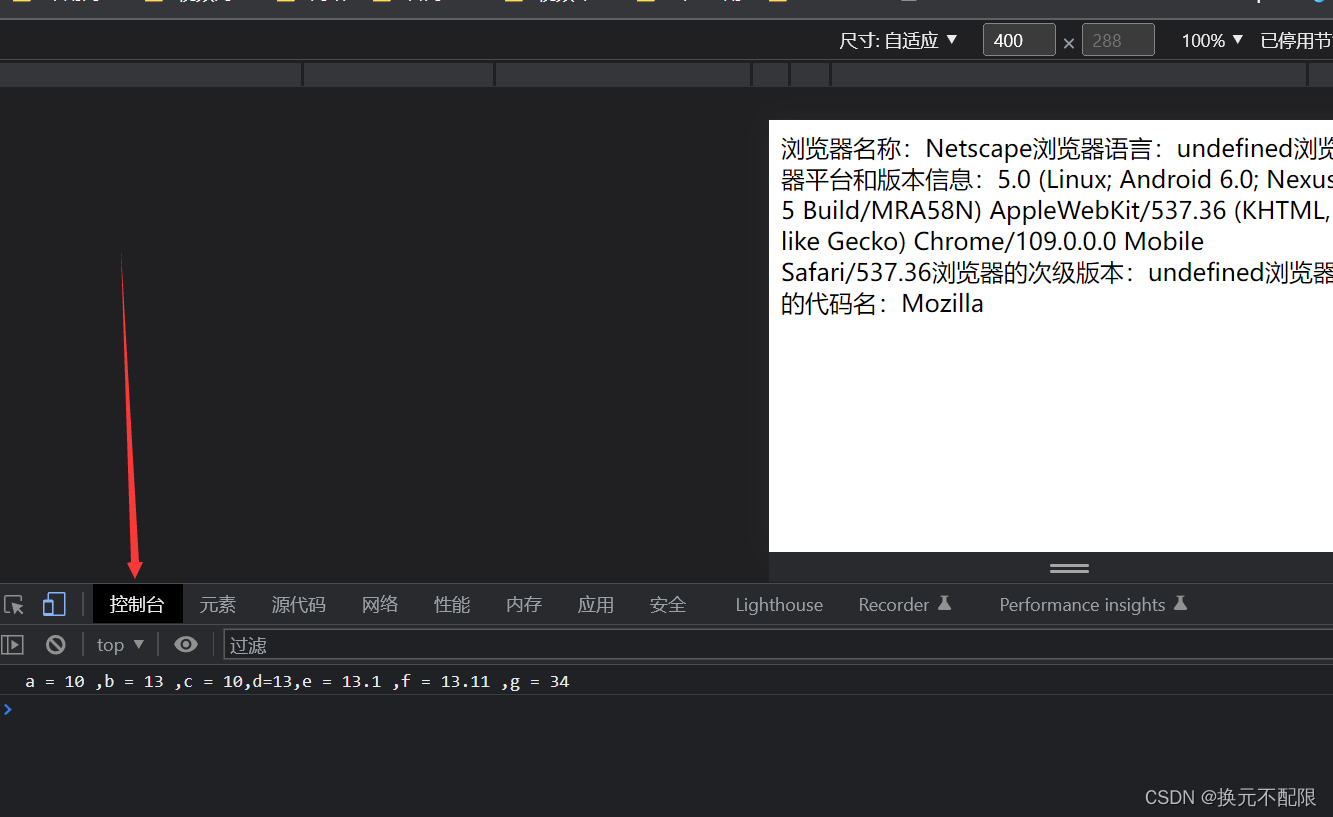Select the inspect element cursor tool
Viewport: 1333px width, 817px height.
(x=14, y=604)
